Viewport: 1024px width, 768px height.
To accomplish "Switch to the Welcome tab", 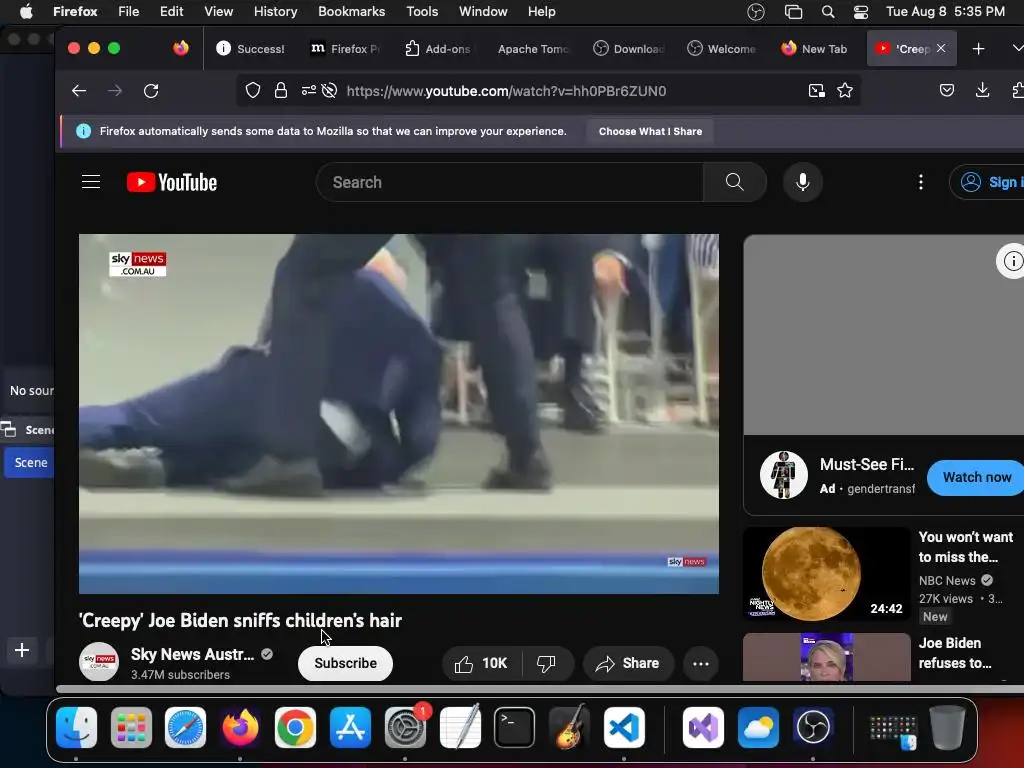I will tap(722, 48).
